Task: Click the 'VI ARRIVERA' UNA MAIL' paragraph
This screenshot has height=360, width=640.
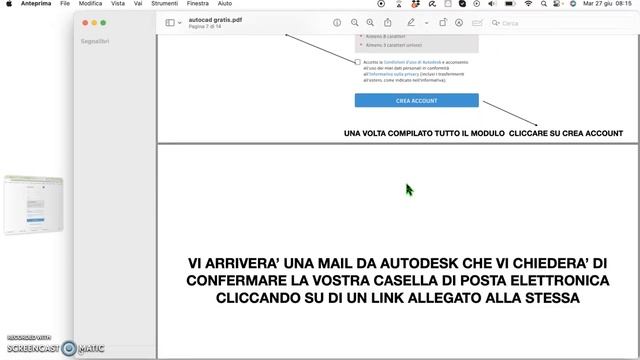Action: click(398, 280)
